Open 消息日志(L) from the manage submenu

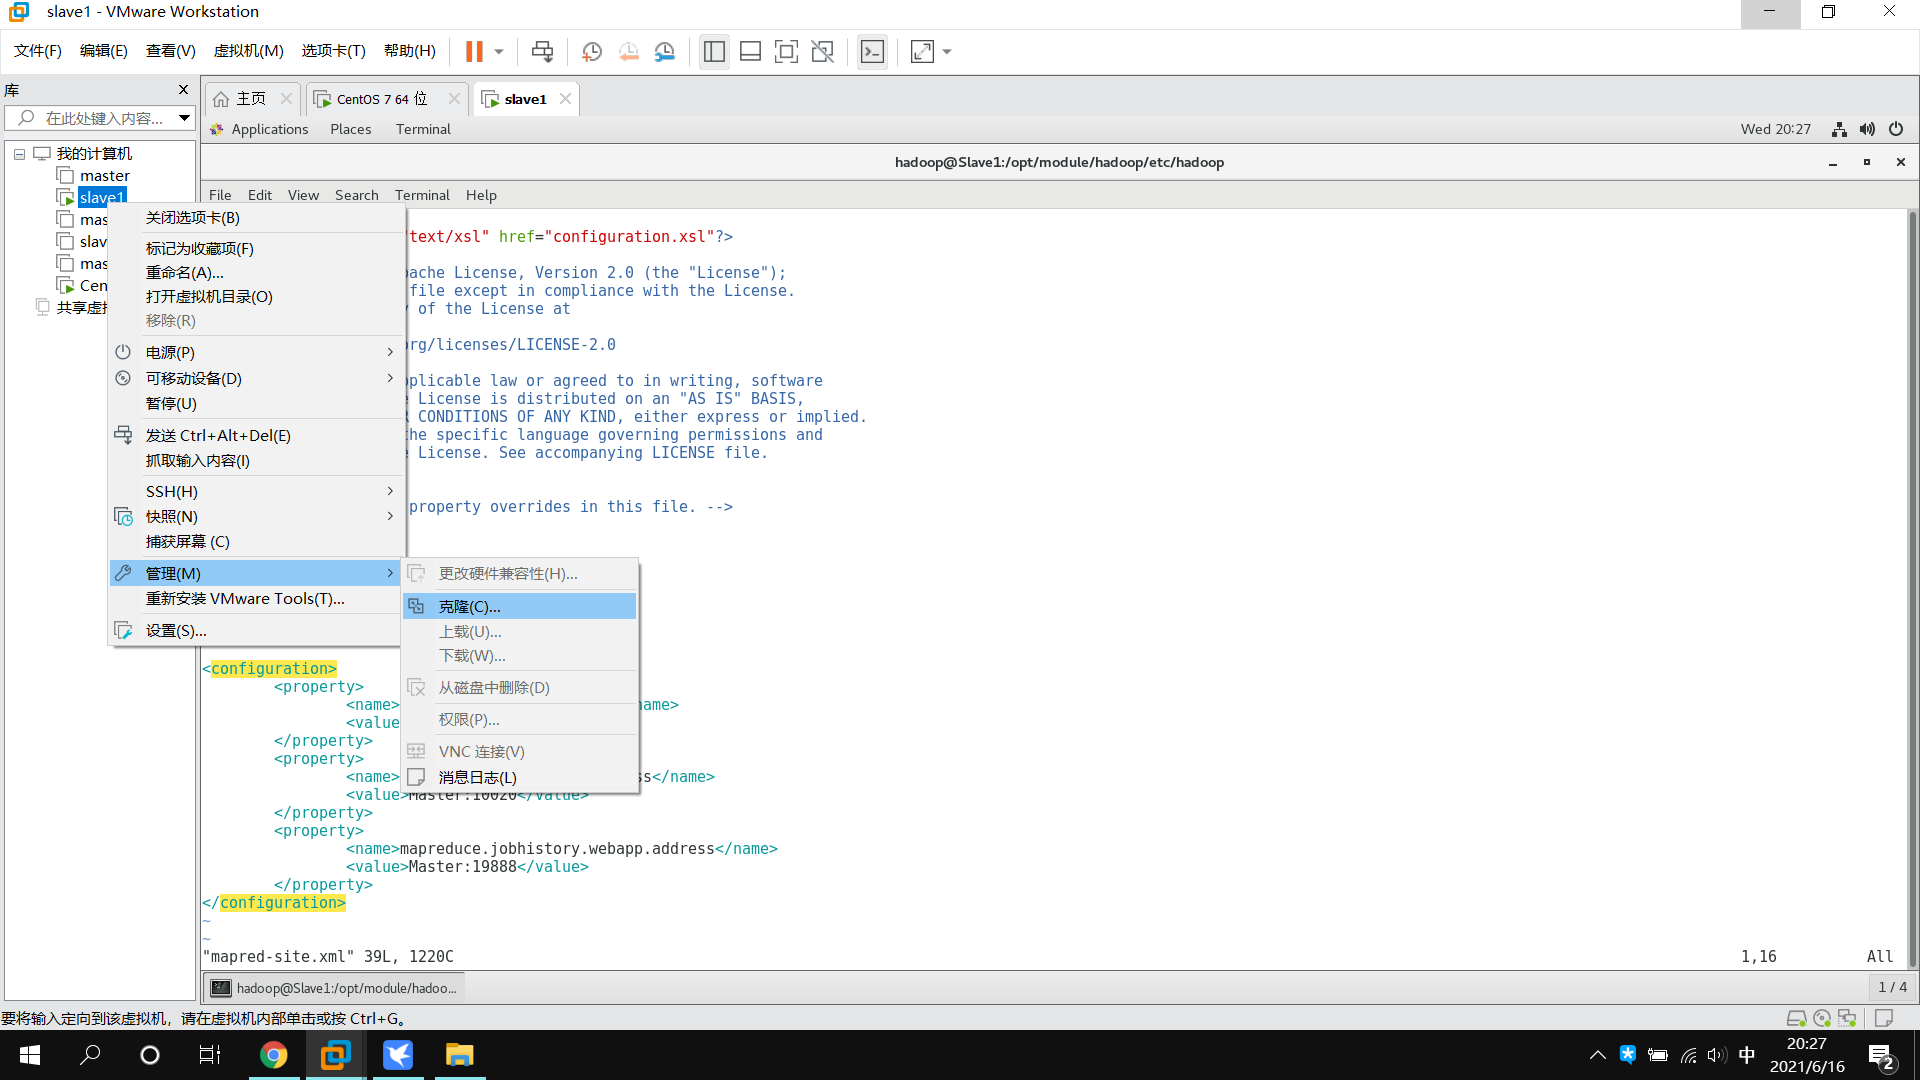click(x=520, y=778)
